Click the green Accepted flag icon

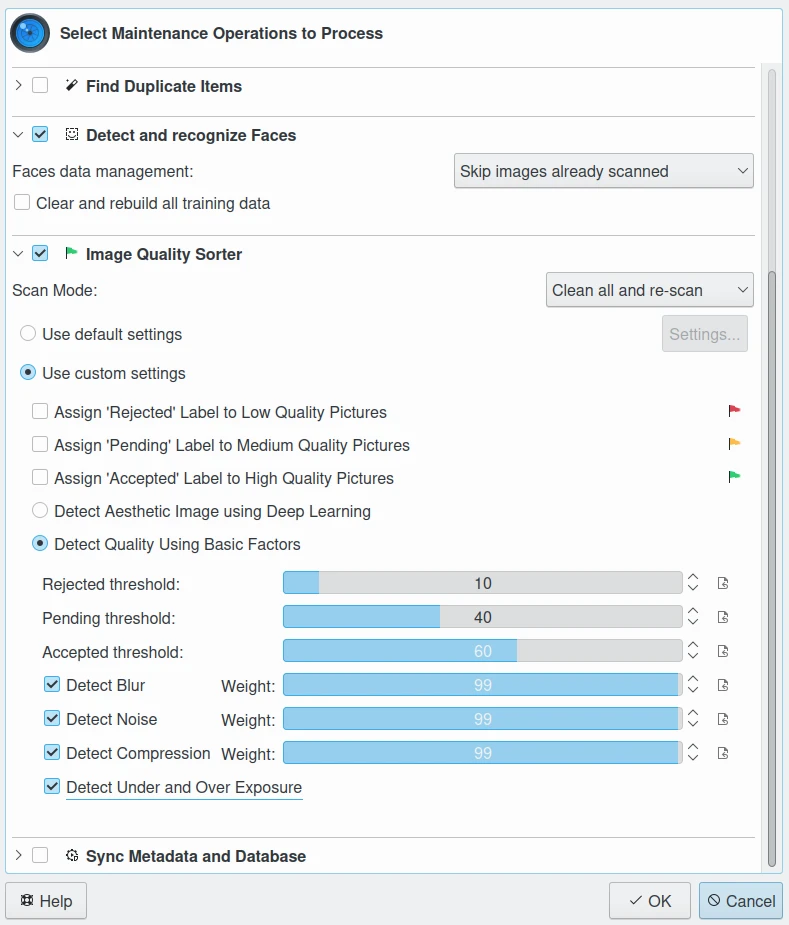click(x=734, y=477)
